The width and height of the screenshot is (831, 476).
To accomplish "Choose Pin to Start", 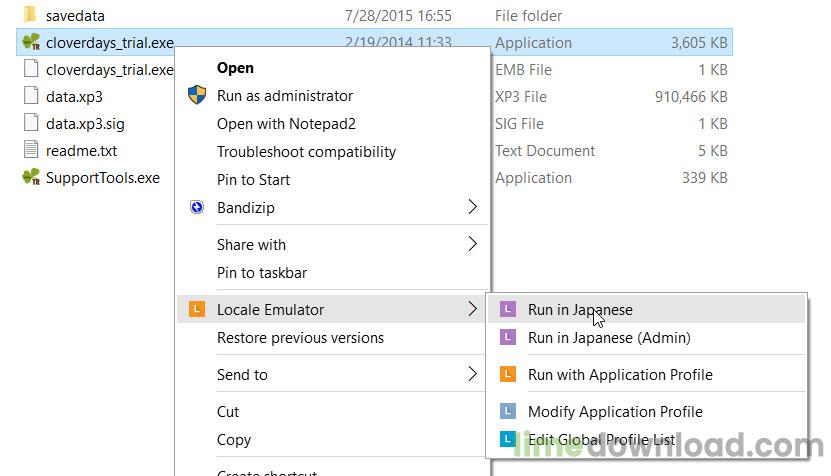I will (253, 180).
